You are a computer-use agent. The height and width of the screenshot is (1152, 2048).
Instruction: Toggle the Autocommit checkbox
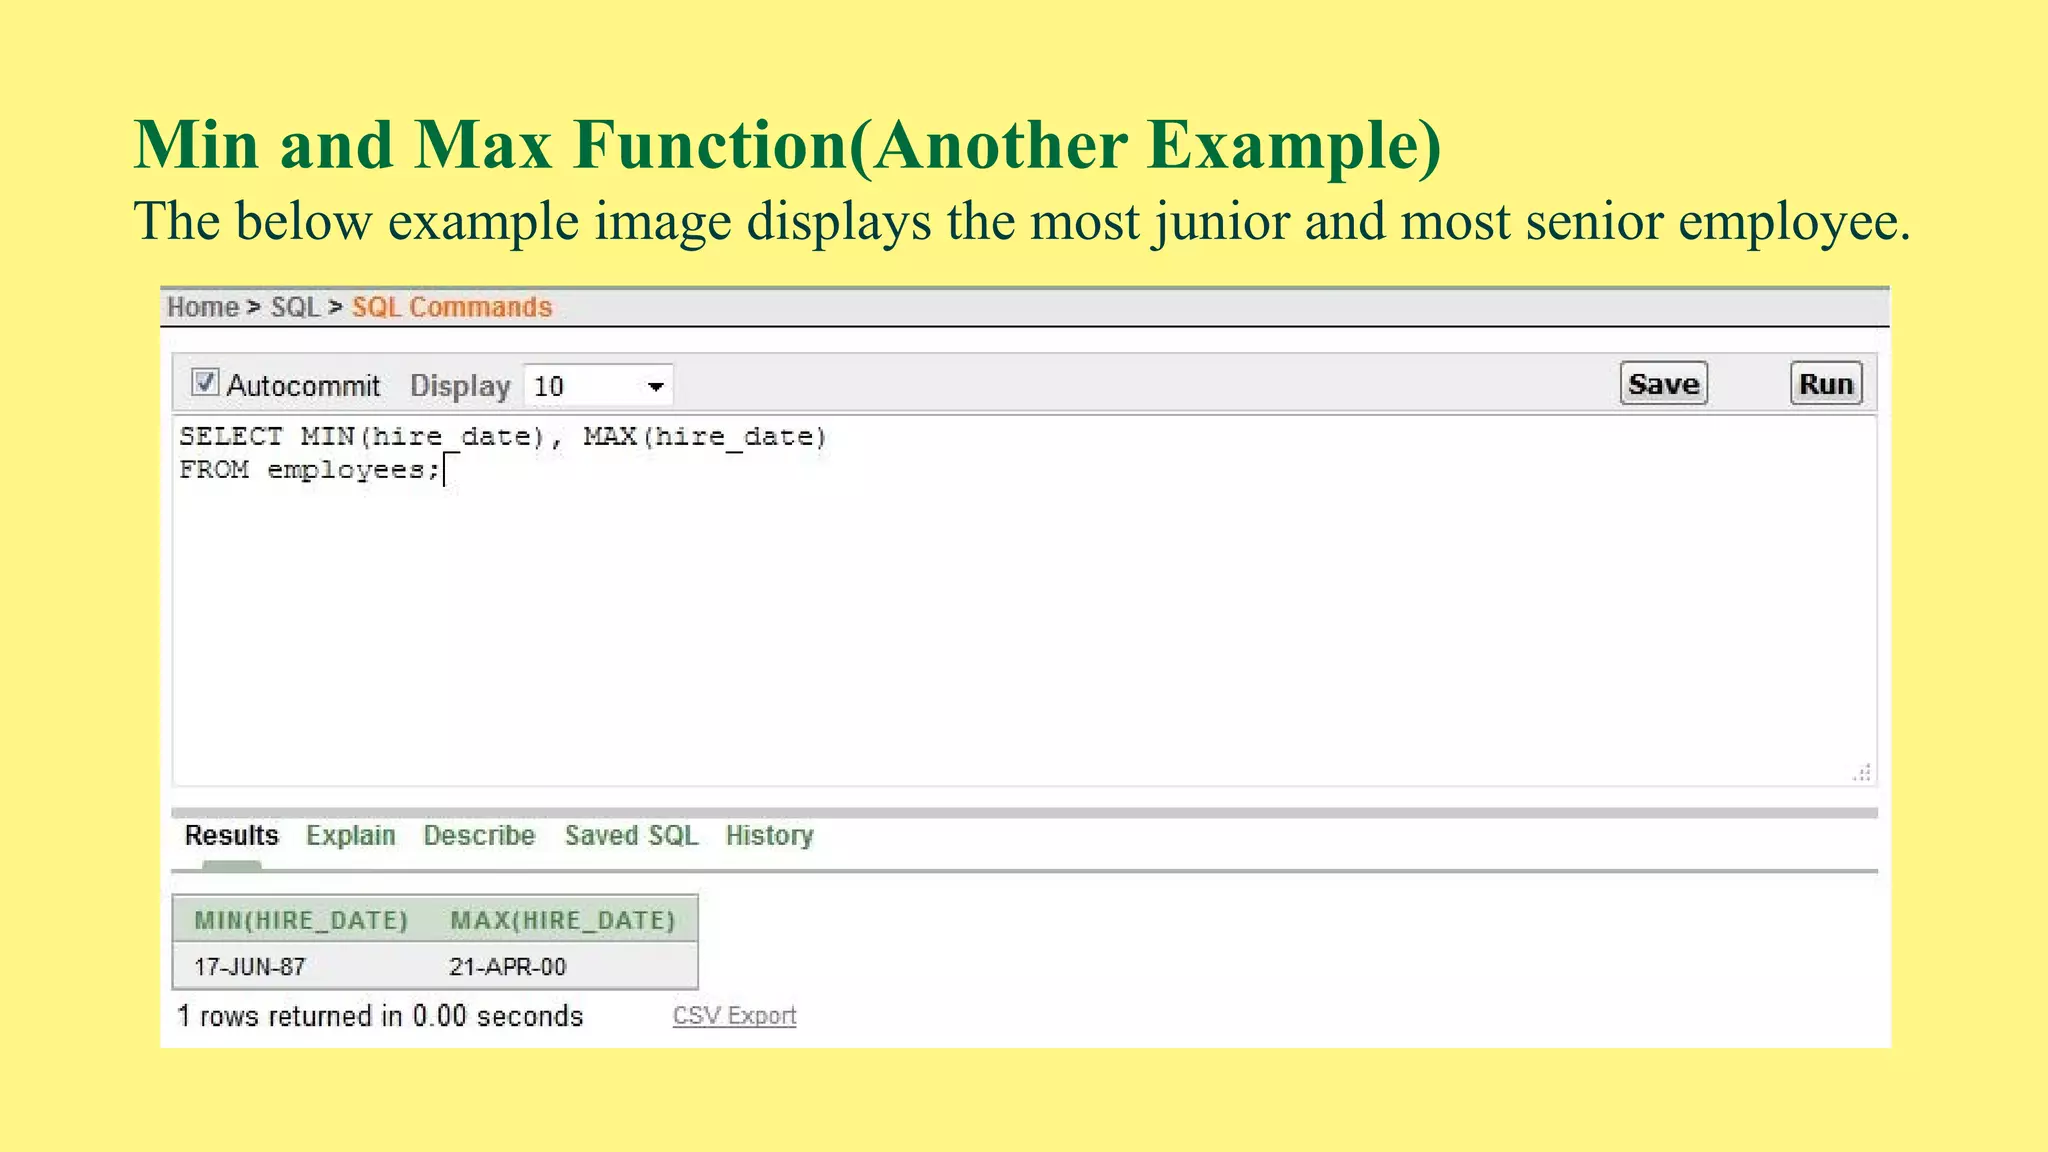pos(205,383)
